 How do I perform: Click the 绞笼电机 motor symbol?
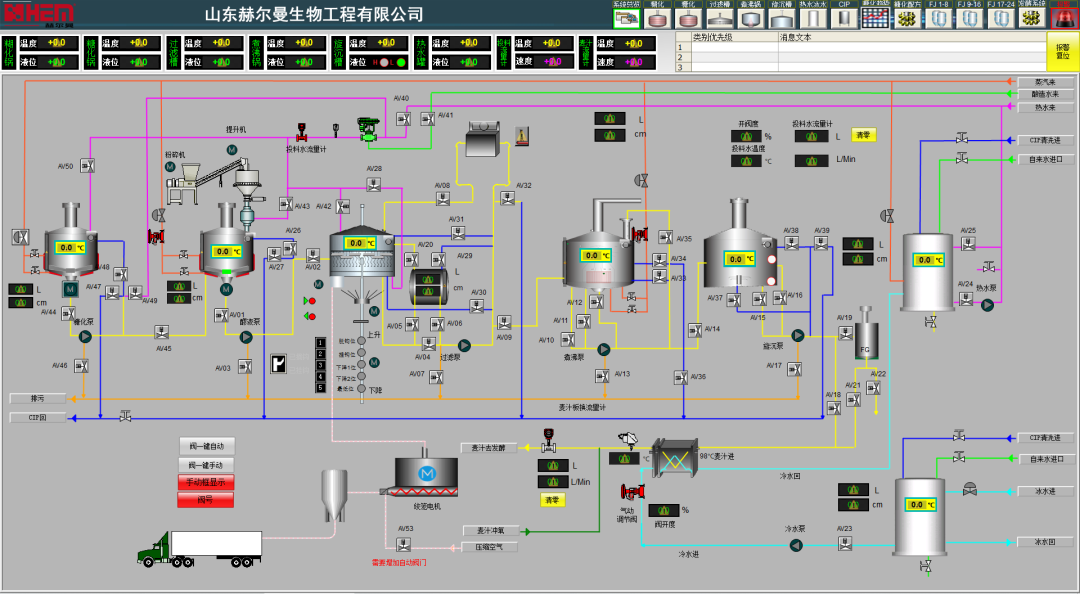coord(427,473)
